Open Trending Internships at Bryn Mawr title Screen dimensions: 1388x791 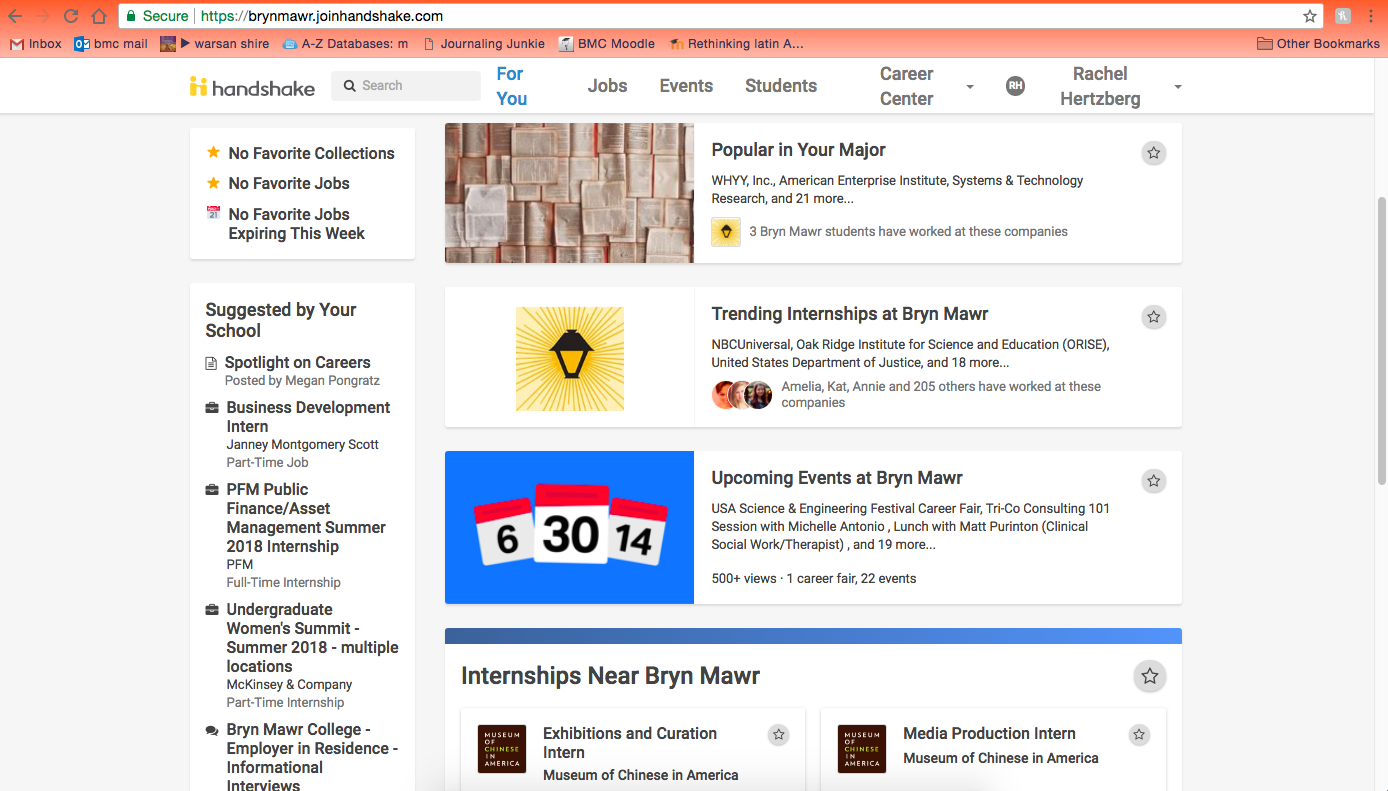[849, 314]
